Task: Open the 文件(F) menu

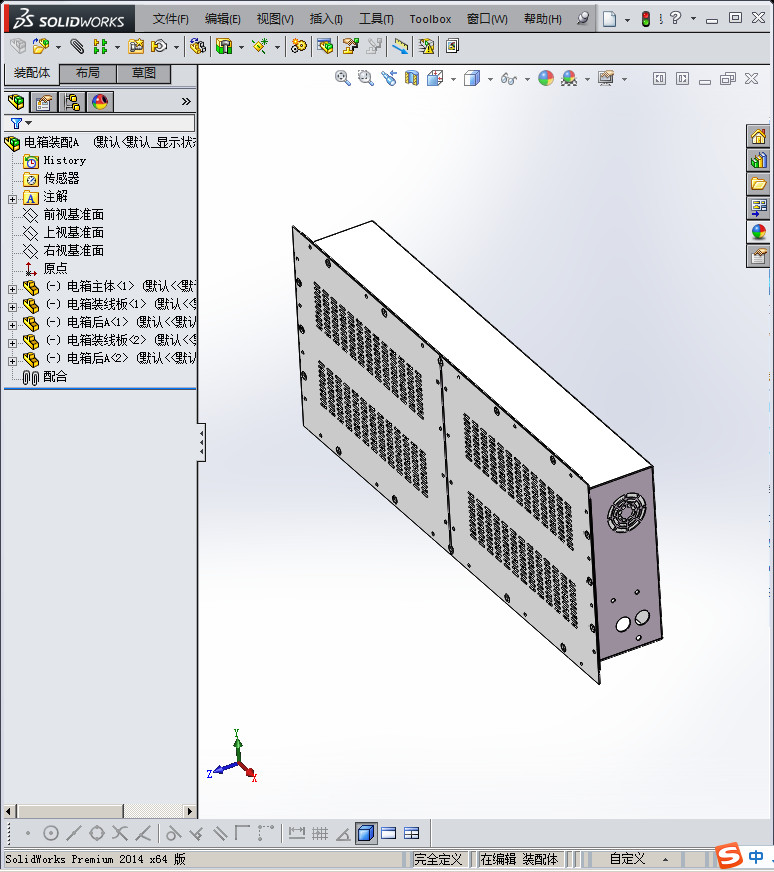Action: coord(171,19)
